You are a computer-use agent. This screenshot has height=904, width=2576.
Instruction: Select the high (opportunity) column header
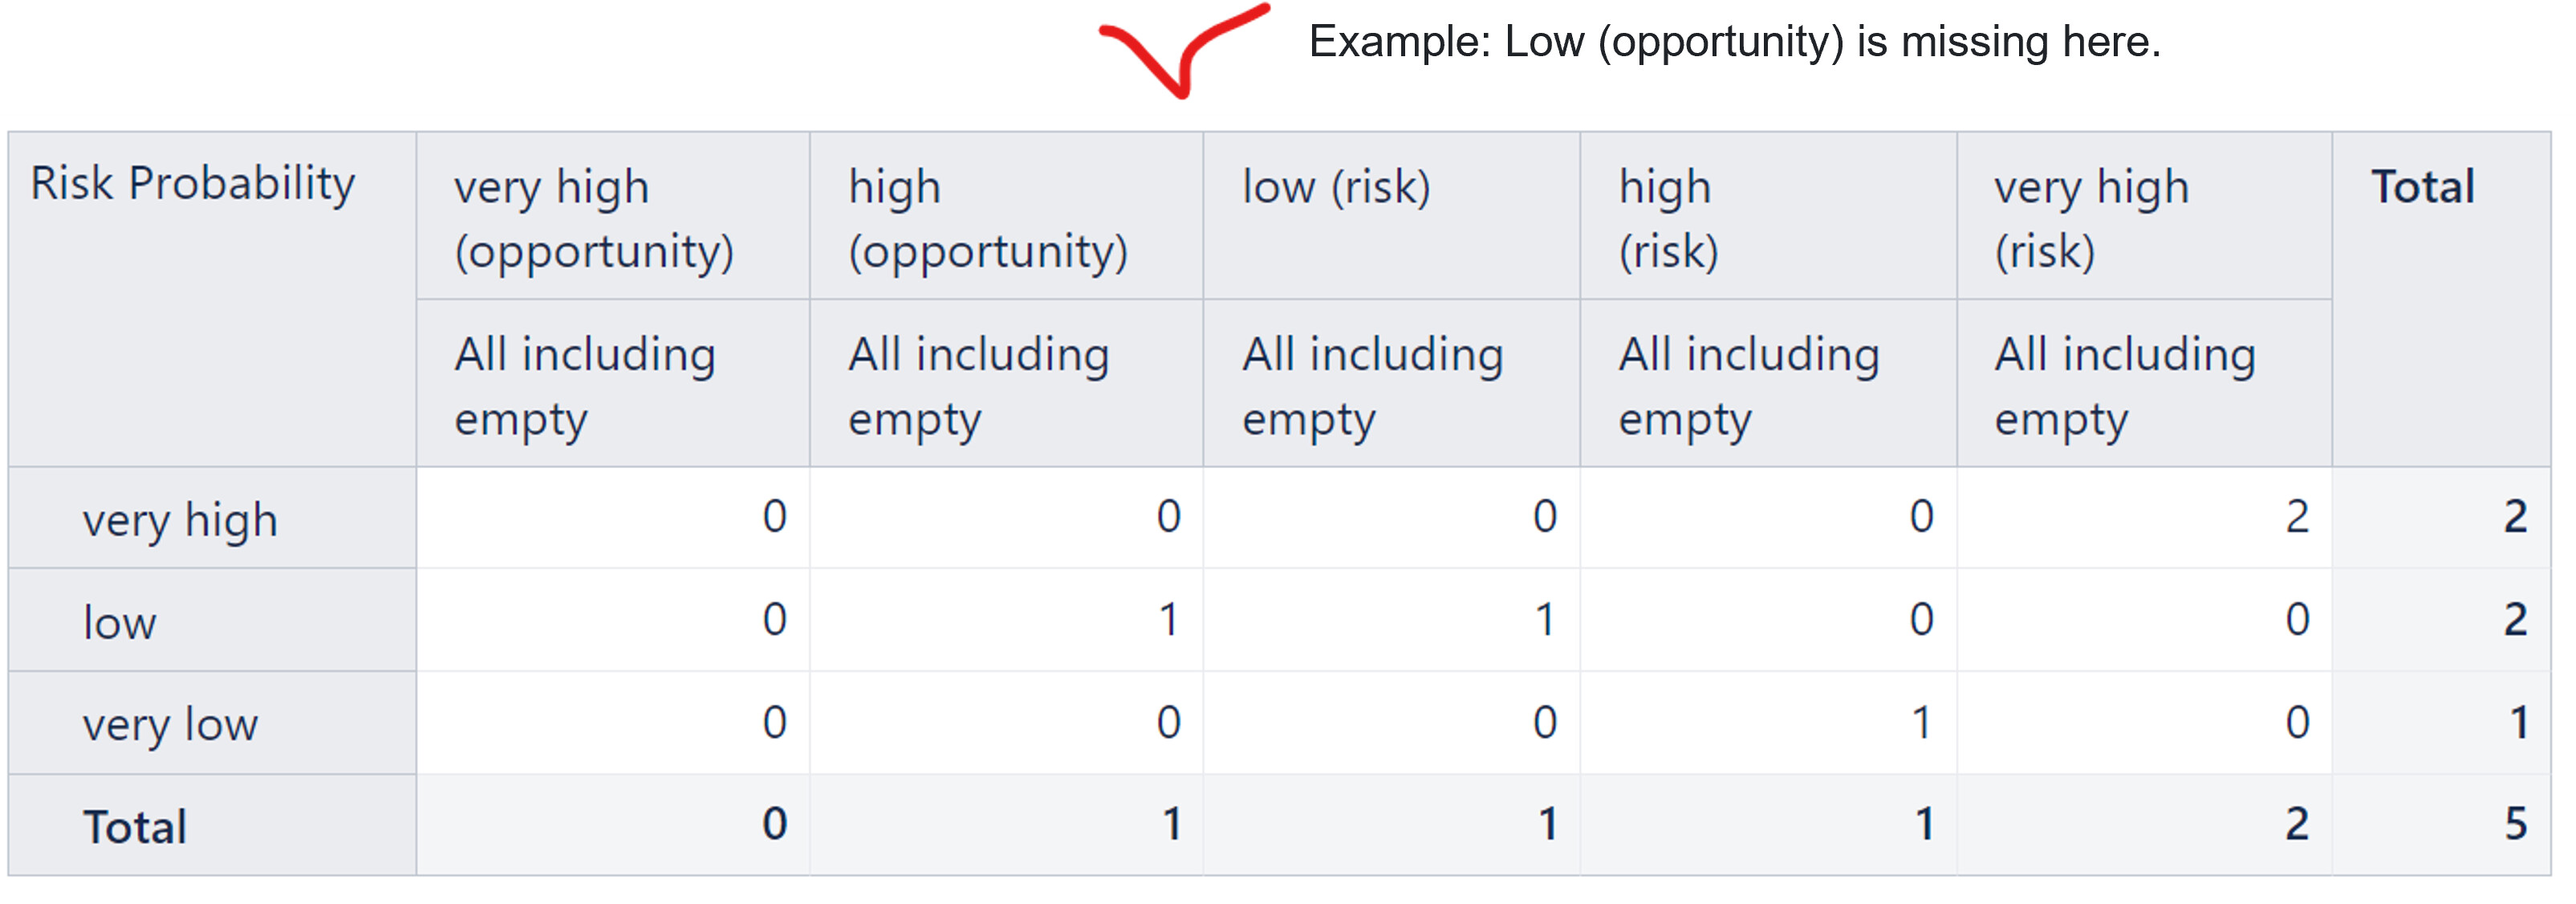pos(988,218)
